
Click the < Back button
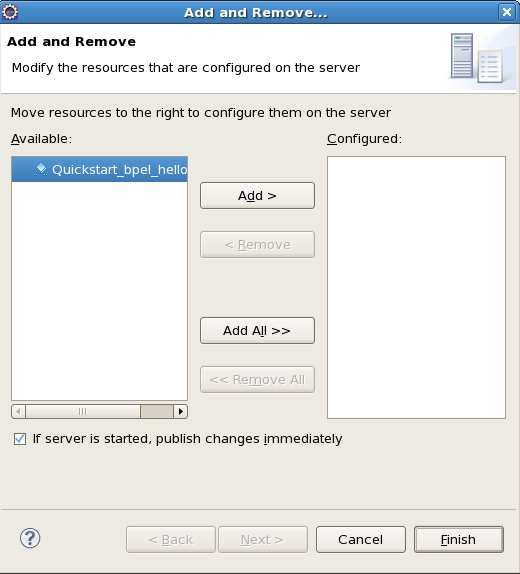coord(171,540)
